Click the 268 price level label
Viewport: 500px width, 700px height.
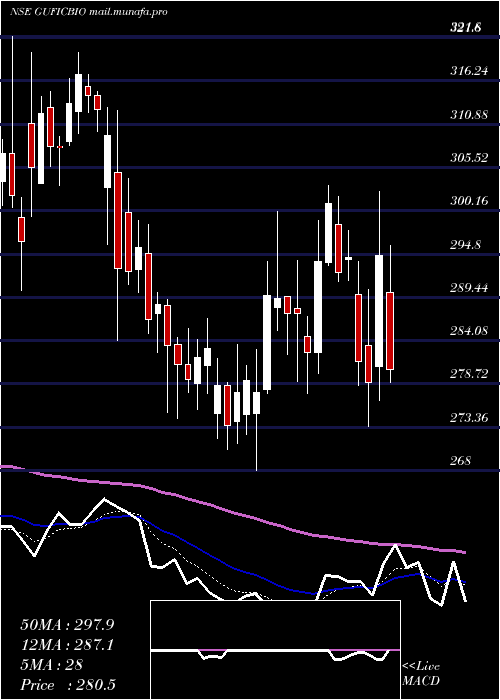coord(460,461)
